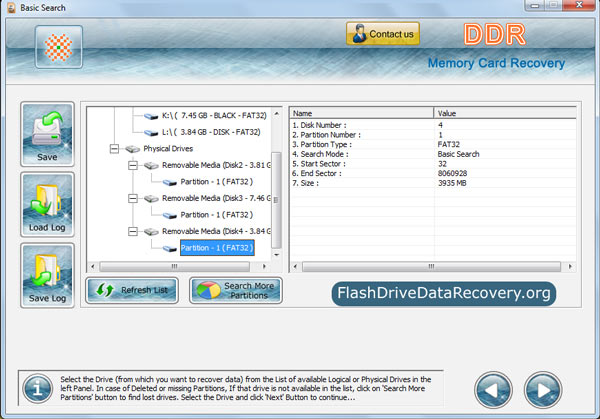Screen dimensions: 600x419
Task: Click the '5. Start Sector :' row
Action: pyautogui.click(x=433, y=164)
